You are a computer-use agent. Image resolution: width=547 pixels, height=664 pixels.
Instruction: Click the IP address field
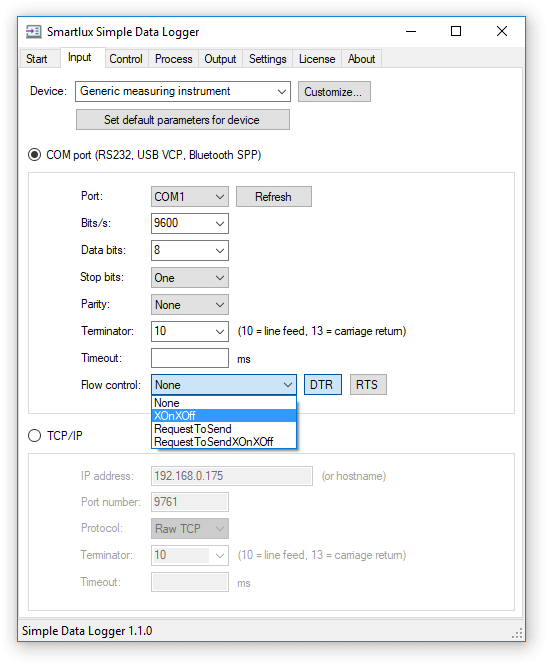pos(232,476)
